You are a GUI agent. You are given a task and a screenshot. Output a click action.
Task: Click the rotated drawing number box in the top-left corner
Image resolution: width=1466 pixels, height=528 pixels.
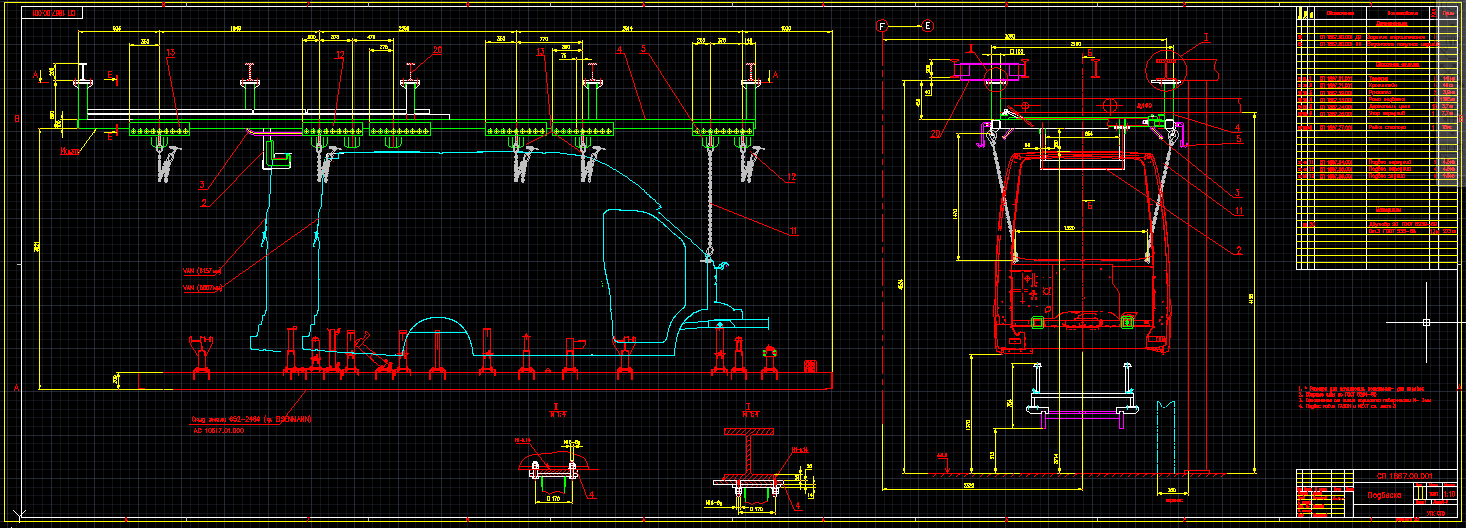click(x=52, y=15)
